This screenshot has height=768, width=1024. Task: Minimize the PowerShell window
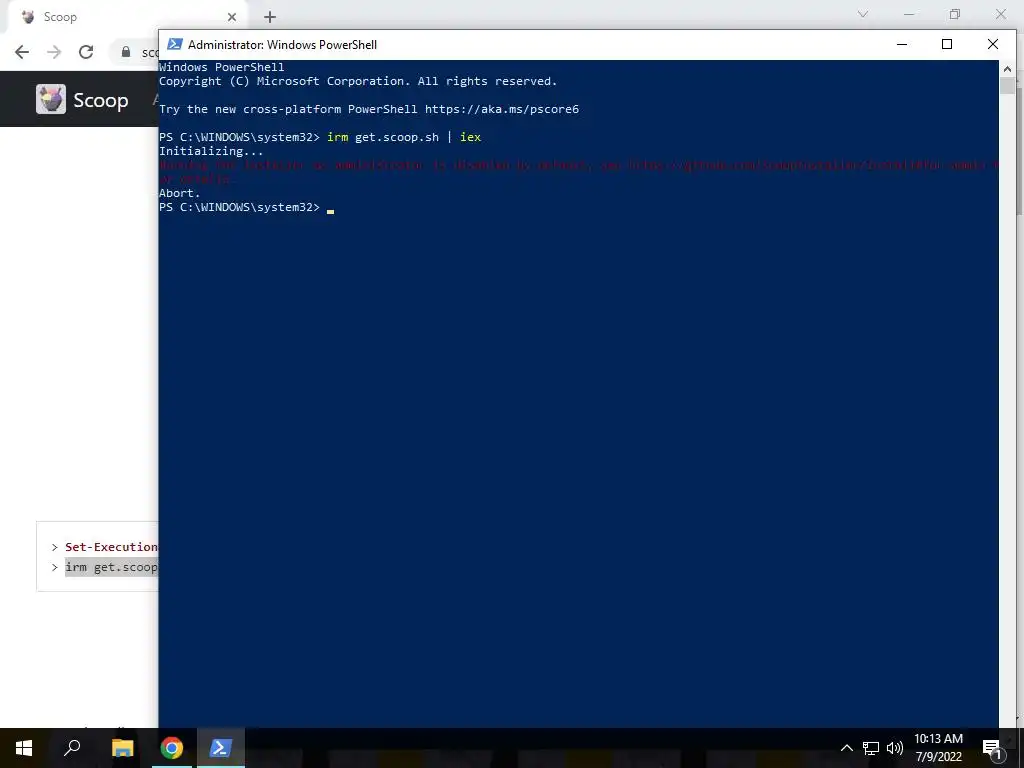(x=902, y=44)
